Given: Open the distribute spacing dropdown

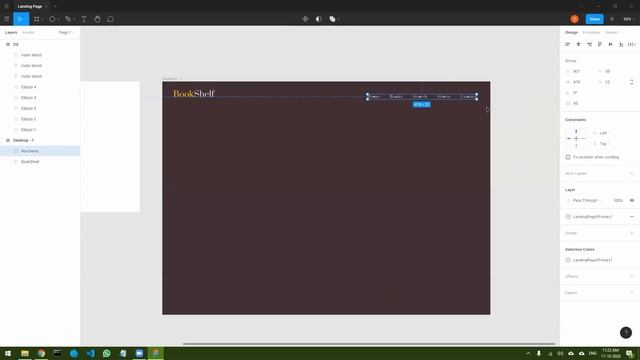Looking at the screenshot, I should point(632,44).
